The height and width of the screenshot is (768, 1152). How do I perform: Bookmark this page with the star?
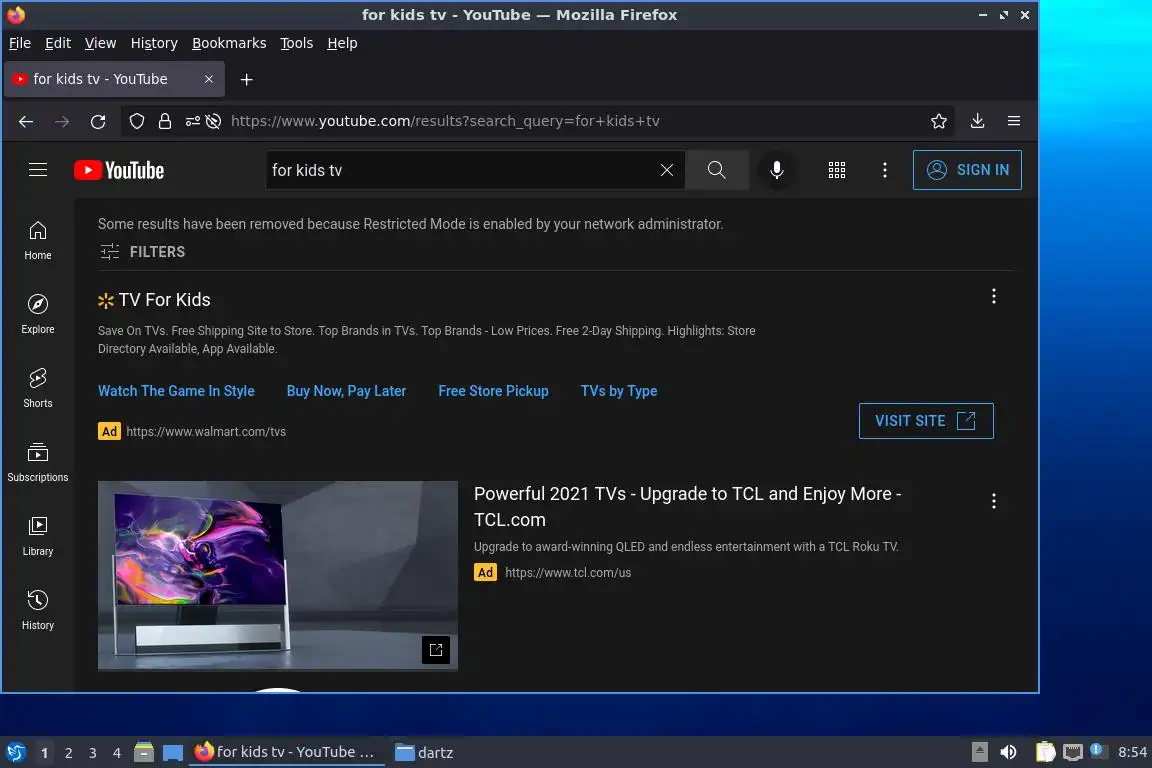tap(938, 121)
